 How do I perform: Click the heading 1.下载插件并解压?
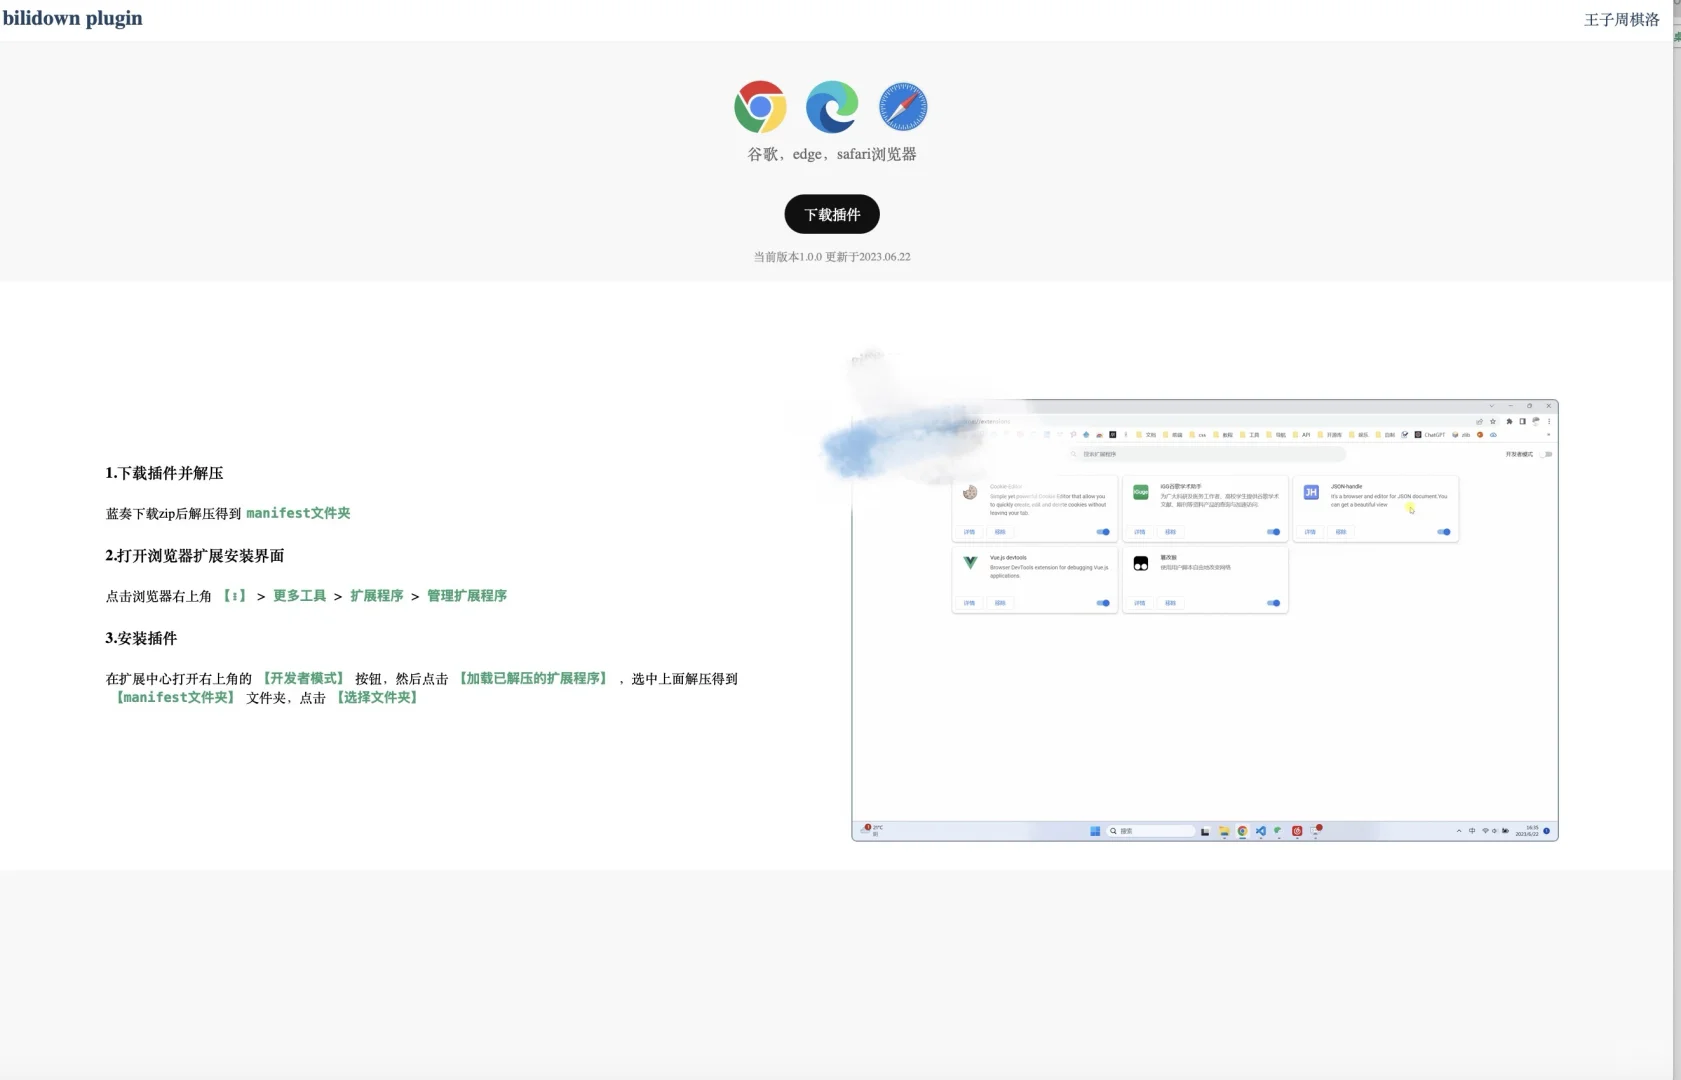point(165,473)
